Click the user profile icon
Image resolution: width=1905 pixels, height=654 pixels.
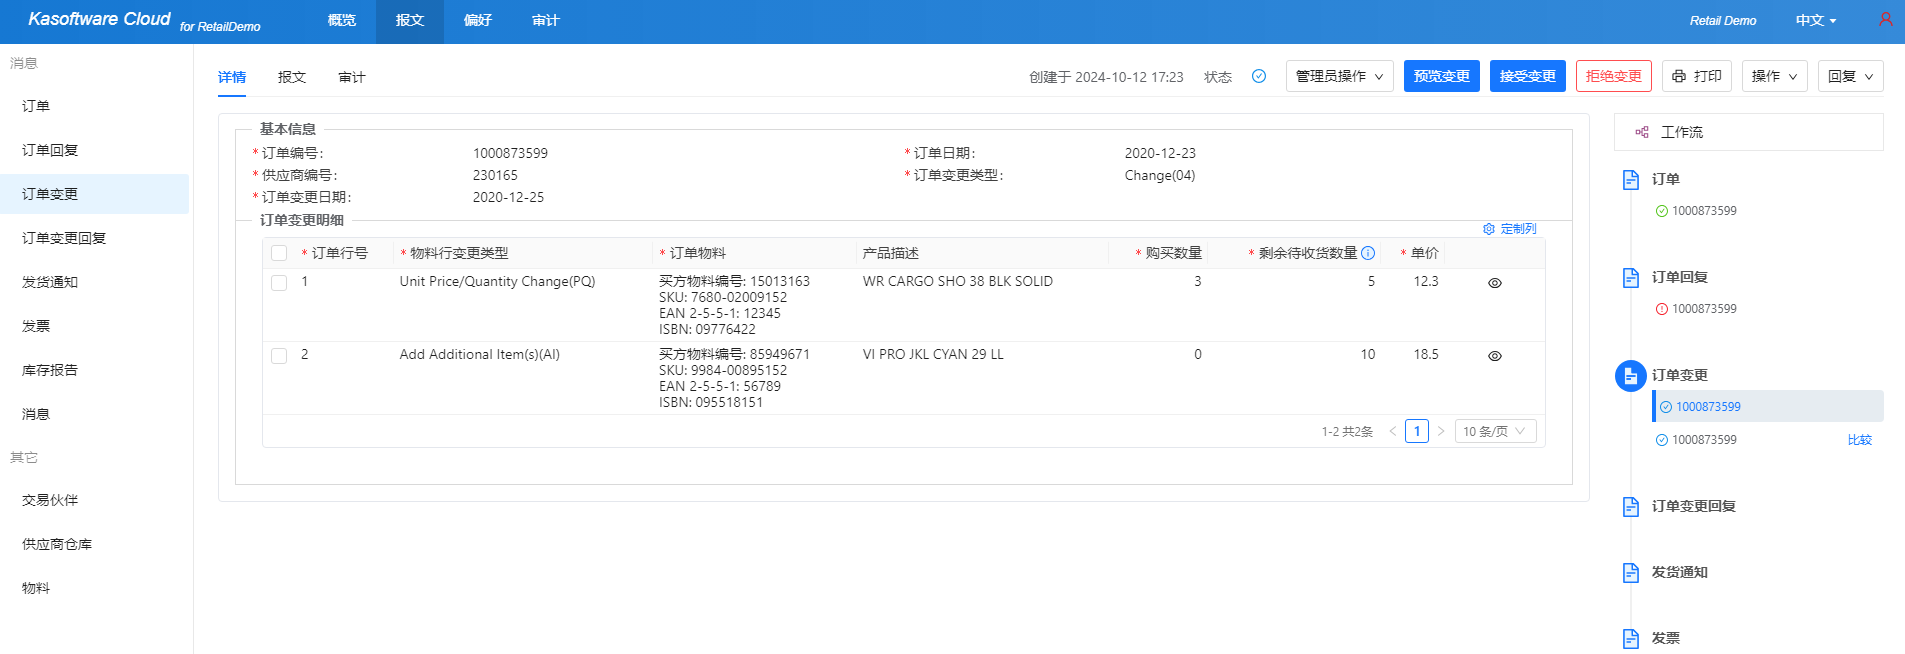(x=1885, y=19)
